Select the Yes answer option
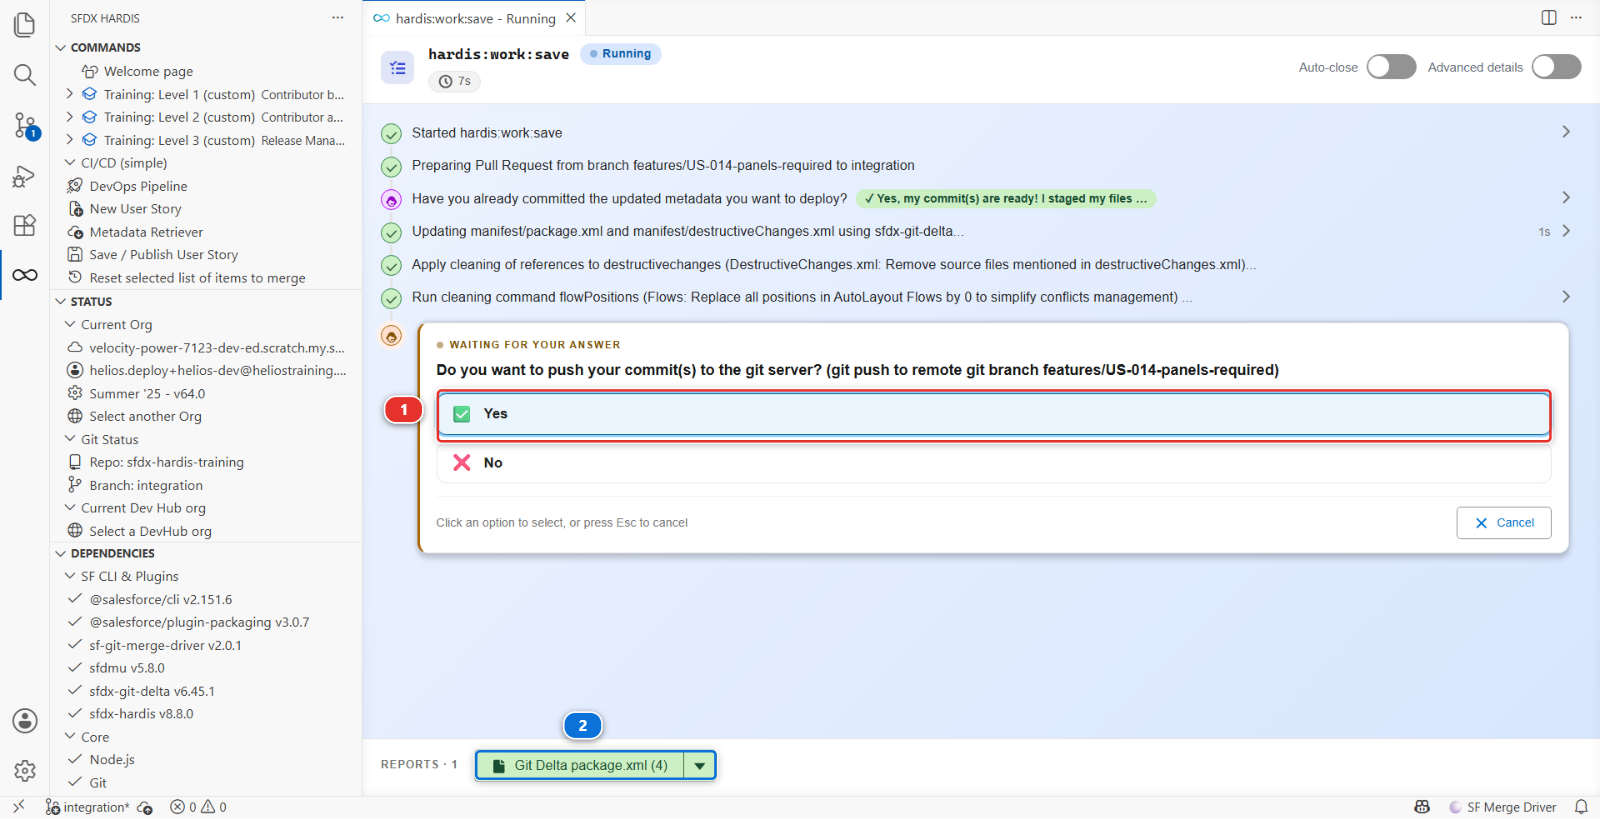Viewport: 1600px width, 819px height. point(994,414)
